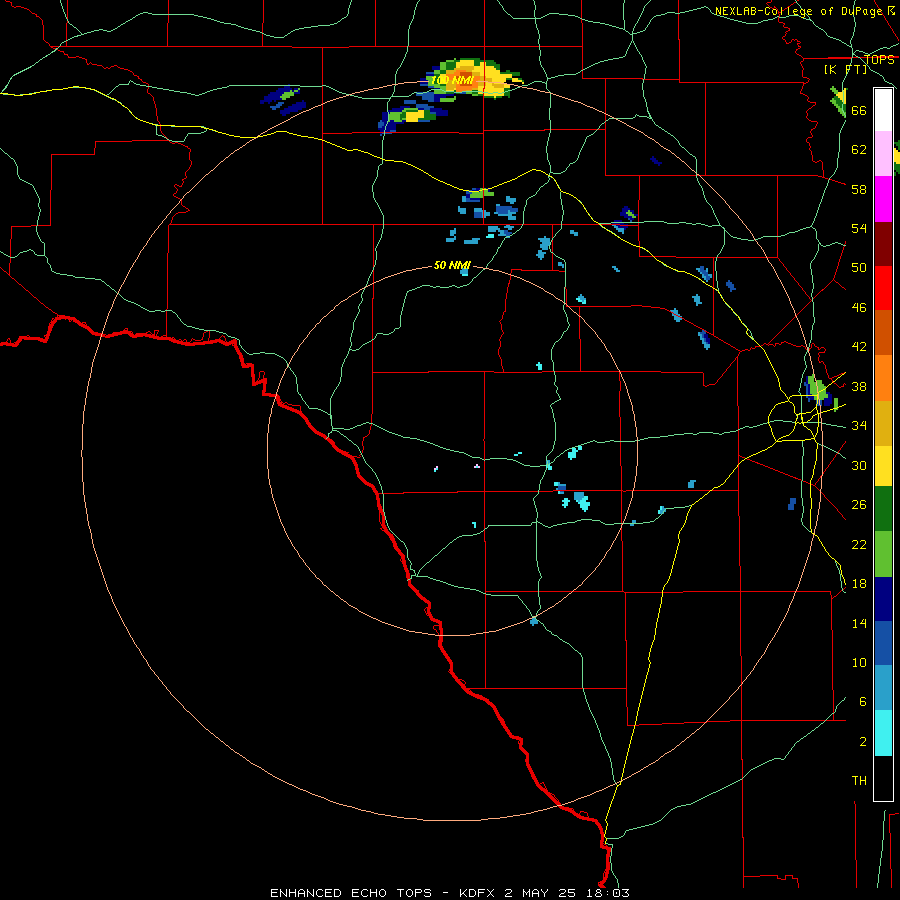Pick the navy swatch on the color scale
This screenshot has height=900, width=900.
pyautogui.click(x=883, y=599)
